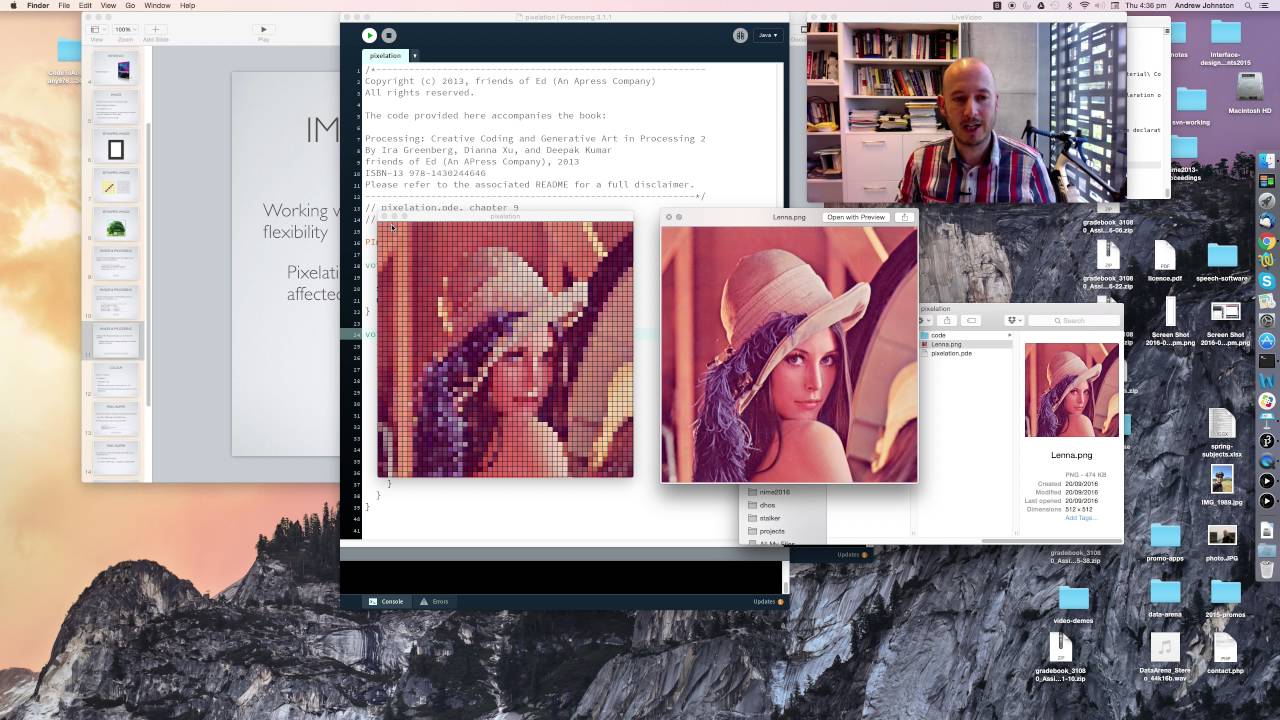This screenshot has height=720, width=1280.
Task: Click the Keynote Add Slide button
Action: pos(155,31)
